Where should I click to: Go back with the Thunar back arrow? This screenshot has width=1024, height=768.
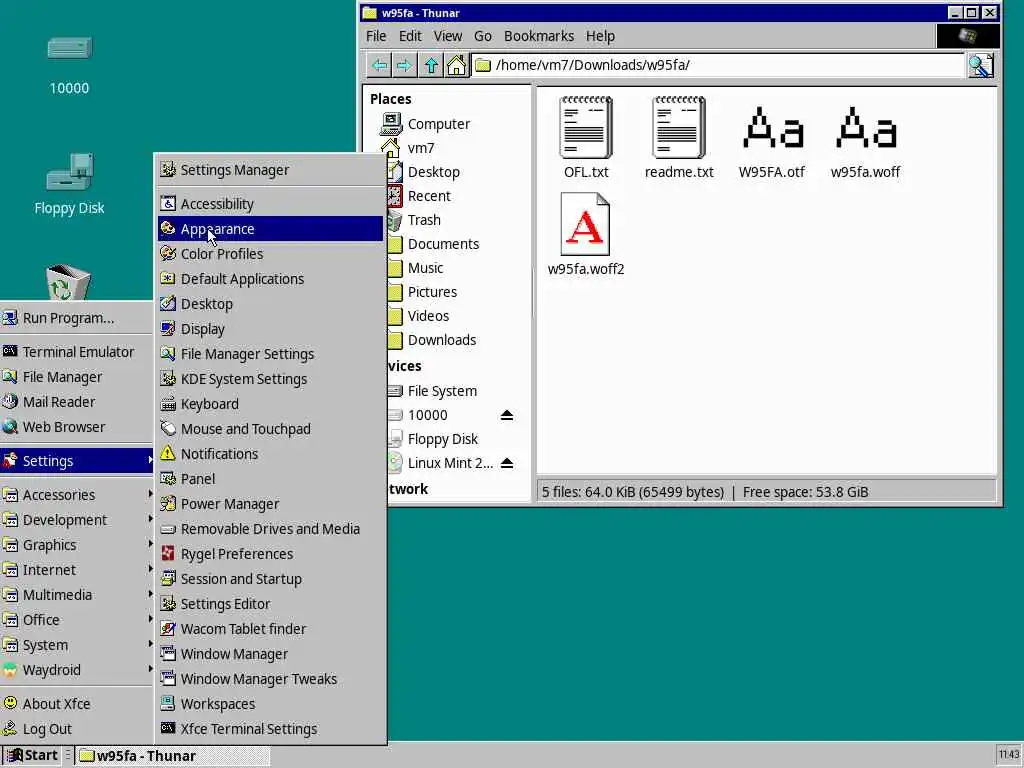click(x=379, y=65)
